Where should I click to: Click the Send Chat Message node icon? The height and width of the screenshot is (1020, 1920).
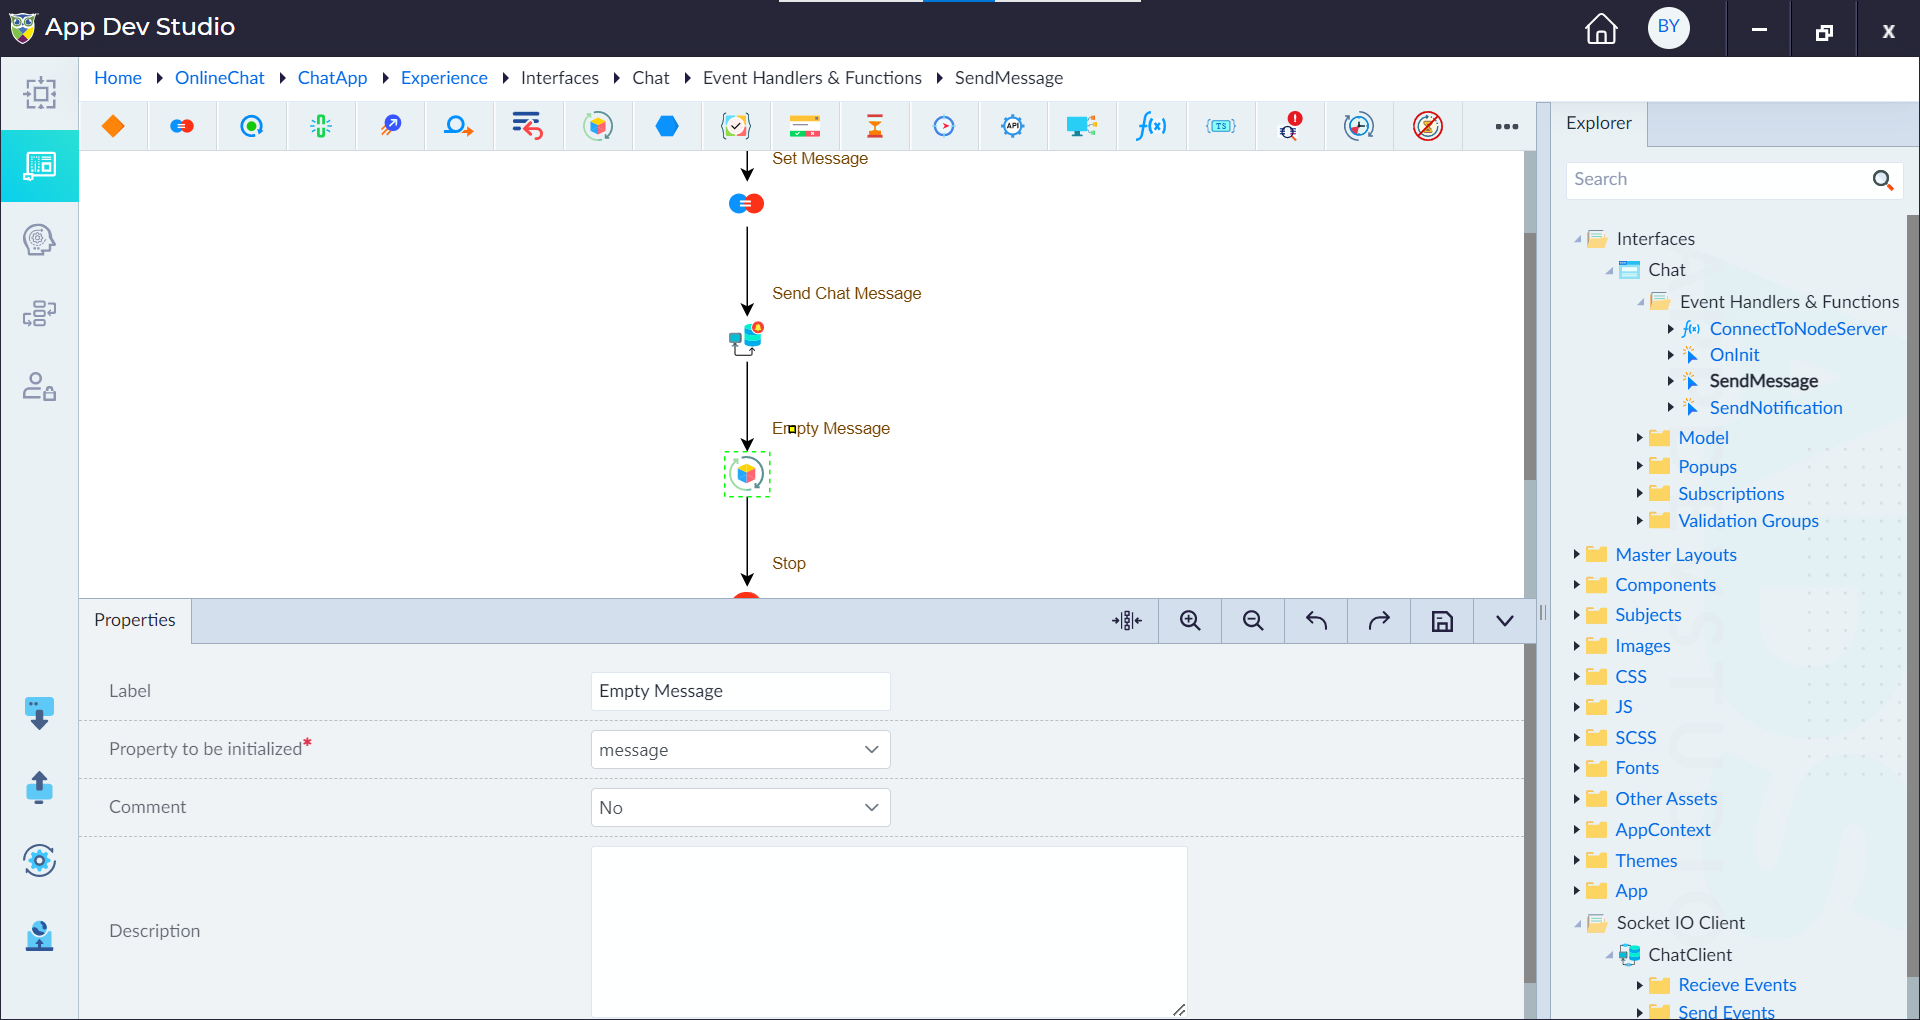point(746,339)
